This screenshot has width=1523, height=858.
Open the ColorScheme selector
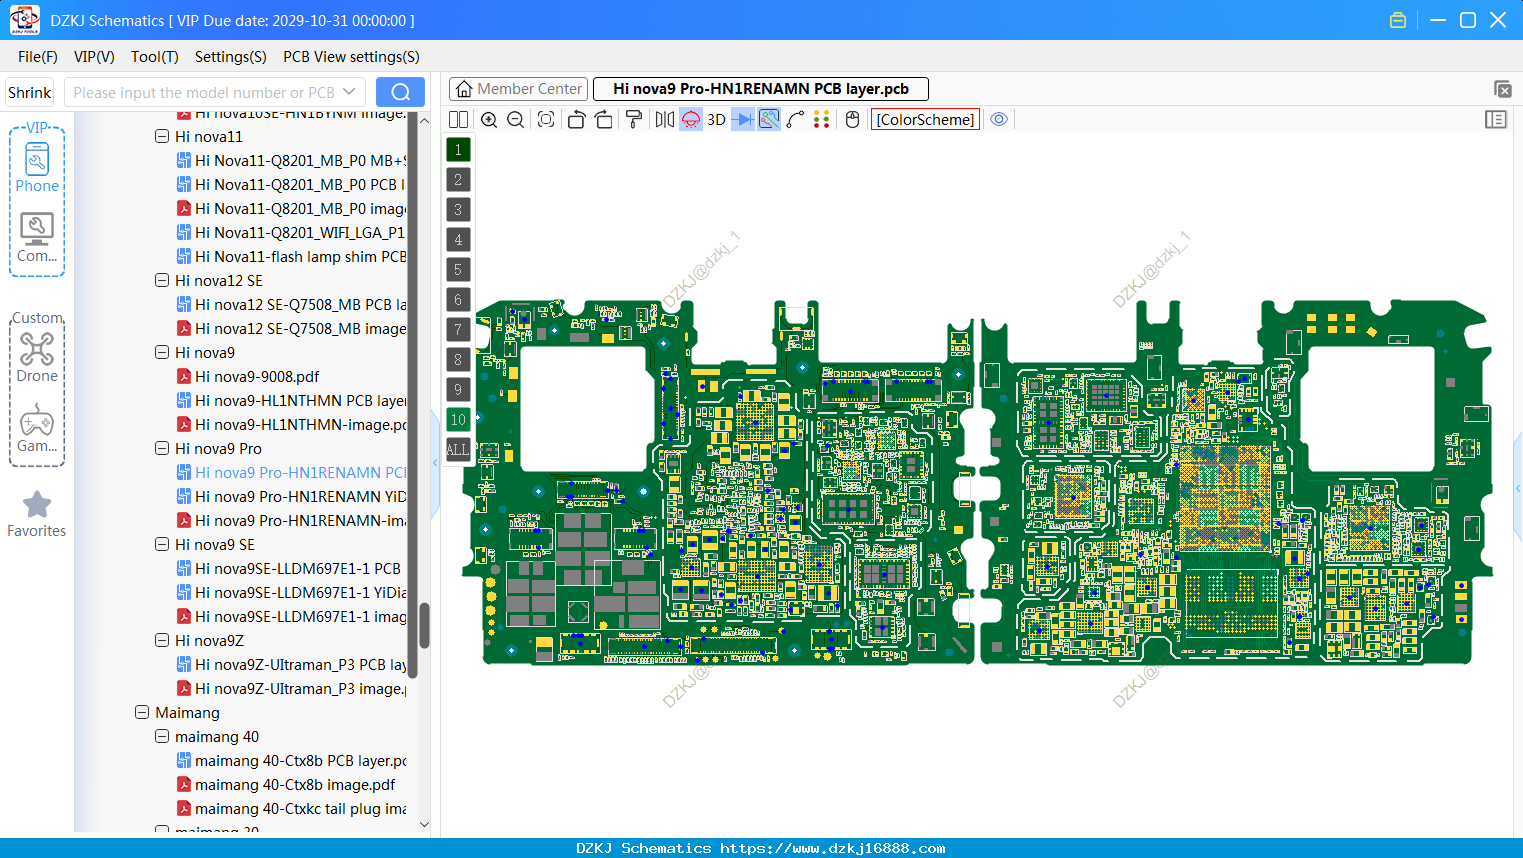(x=926, y=120)
